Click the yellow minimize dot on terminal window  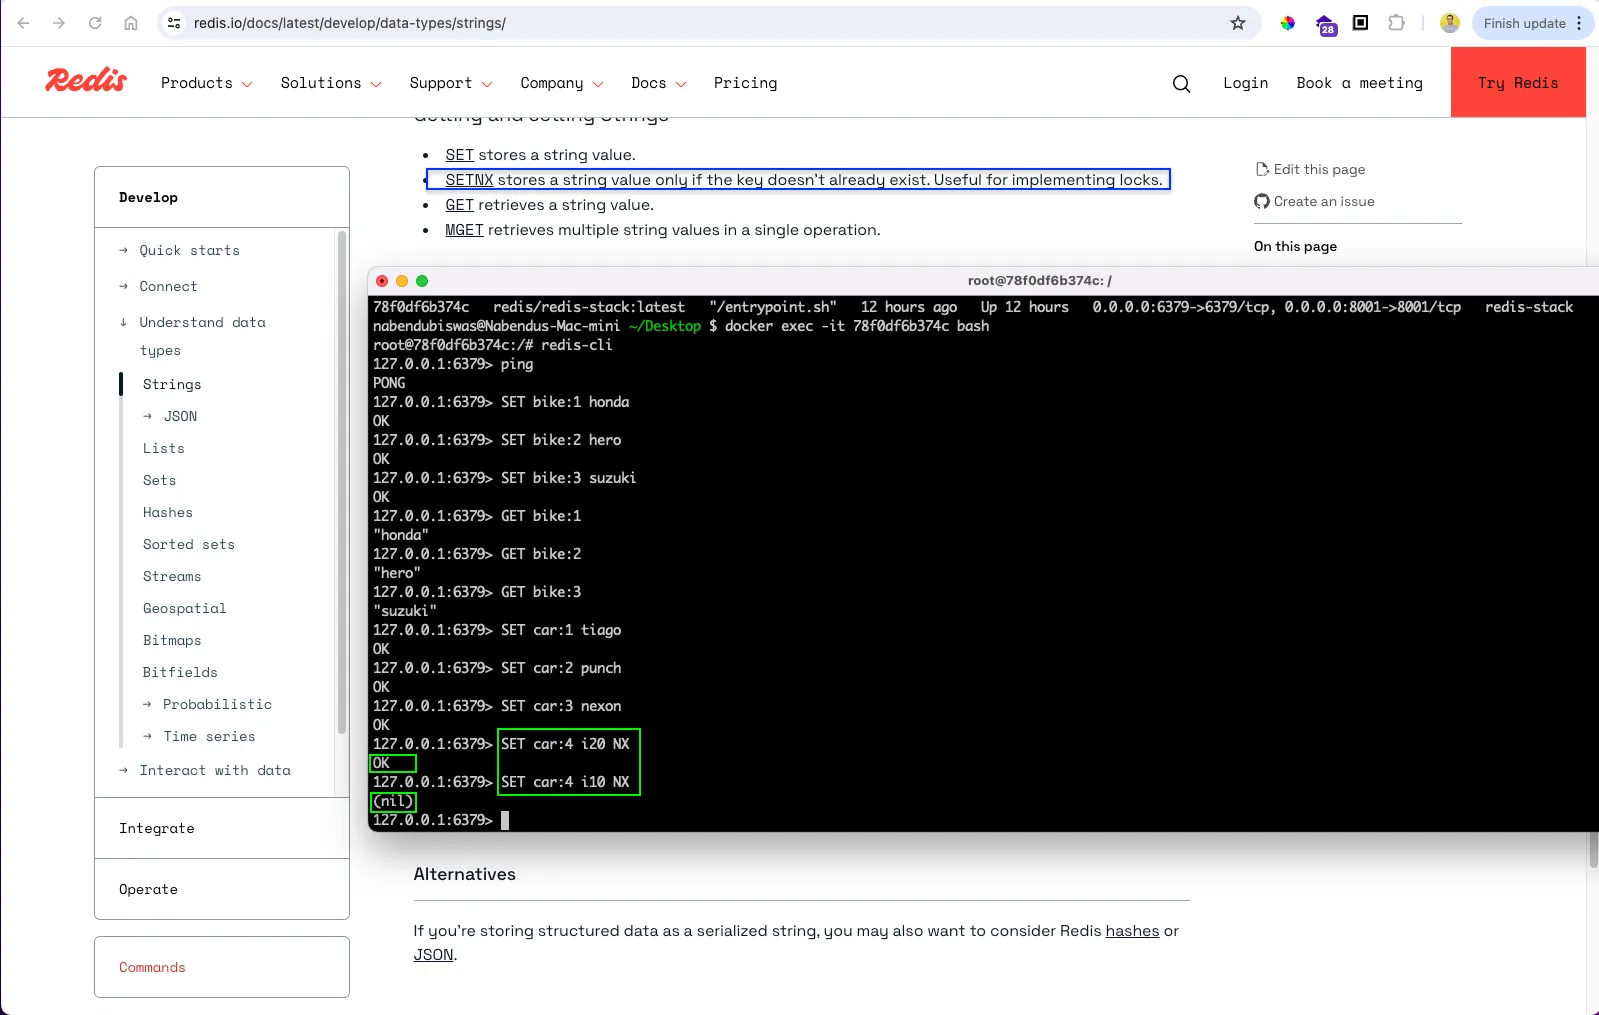(402, 281)
